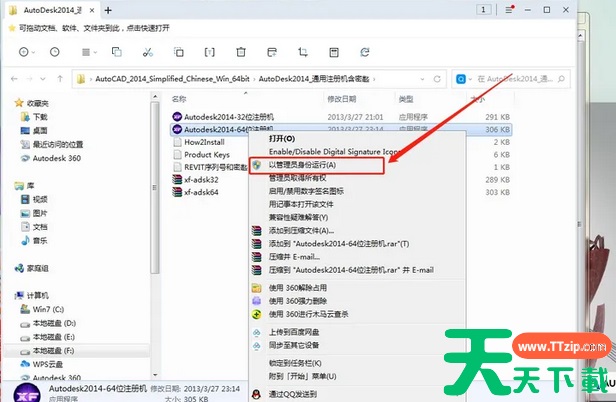This screenshot has width=616, height=402.
Task: Click the refresh-style toolbar icon
Action: [x=365, y=52]
